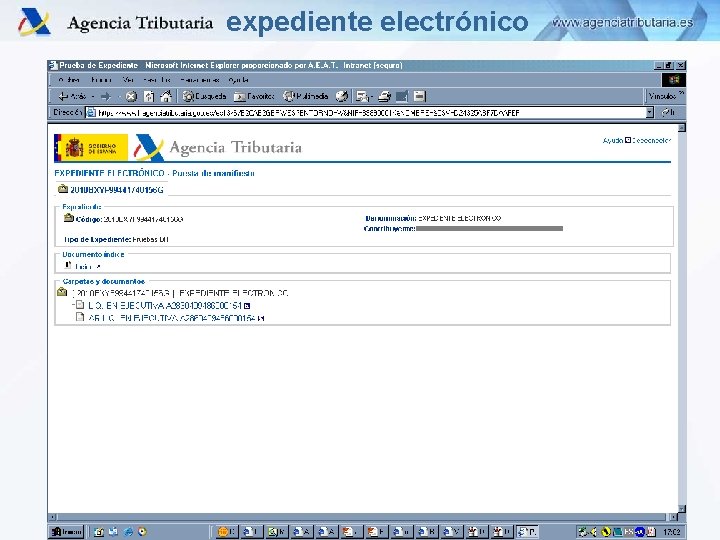The width and height of the screenshot is (720, 540).
Task: Click the yellow circle system tray icon
Action: [x=606, y=532]
